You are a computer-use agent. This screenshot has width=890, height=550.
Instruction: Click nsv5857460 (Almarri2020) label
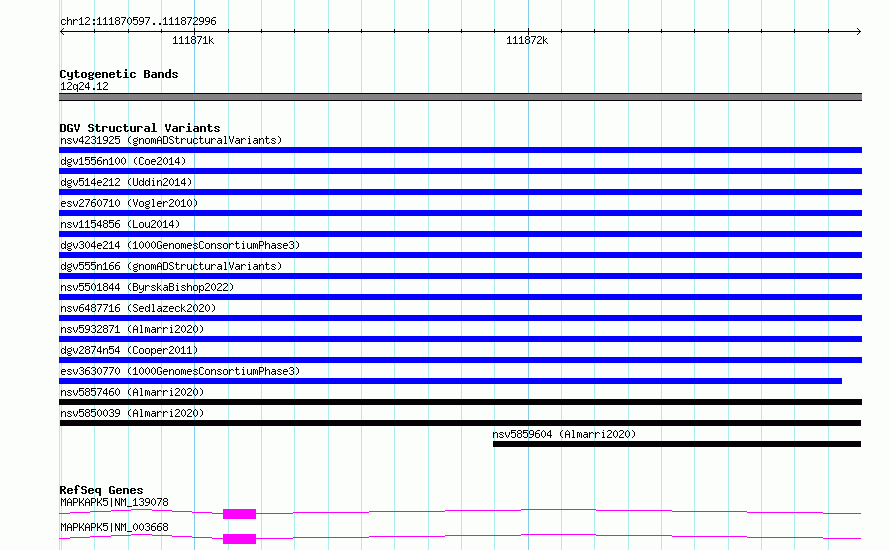pos(132,392)
